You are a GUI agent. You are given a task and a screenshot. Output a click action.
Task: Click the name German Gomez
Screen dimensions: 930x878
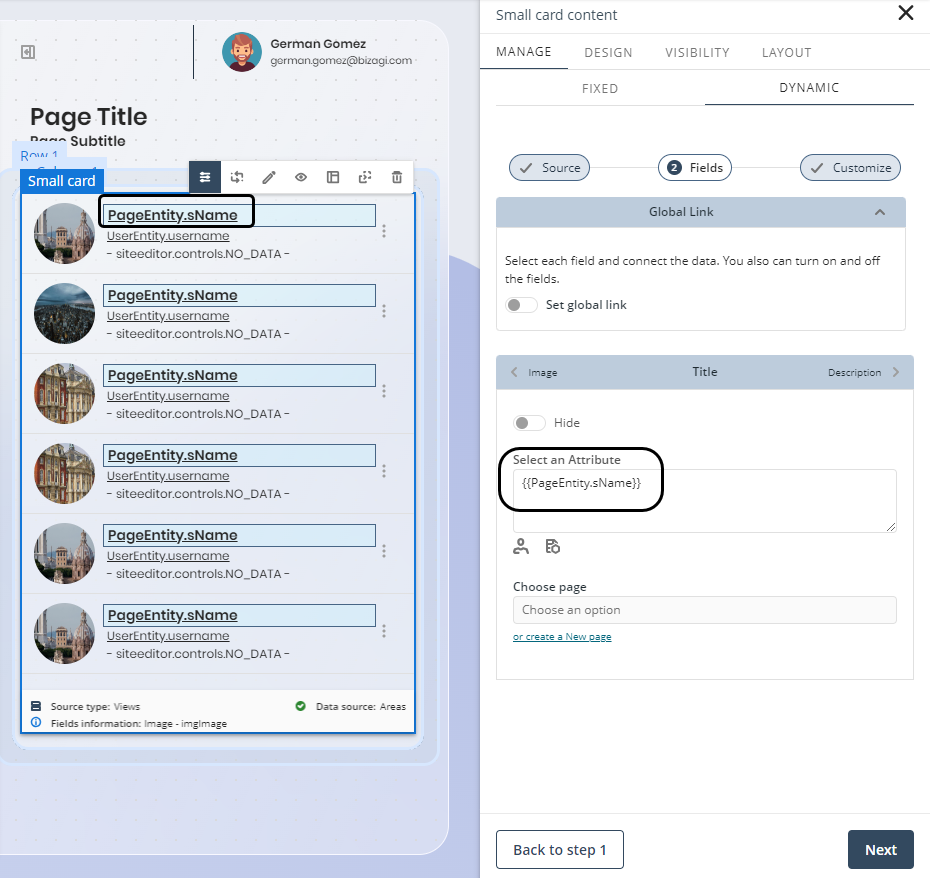(318, 44)
